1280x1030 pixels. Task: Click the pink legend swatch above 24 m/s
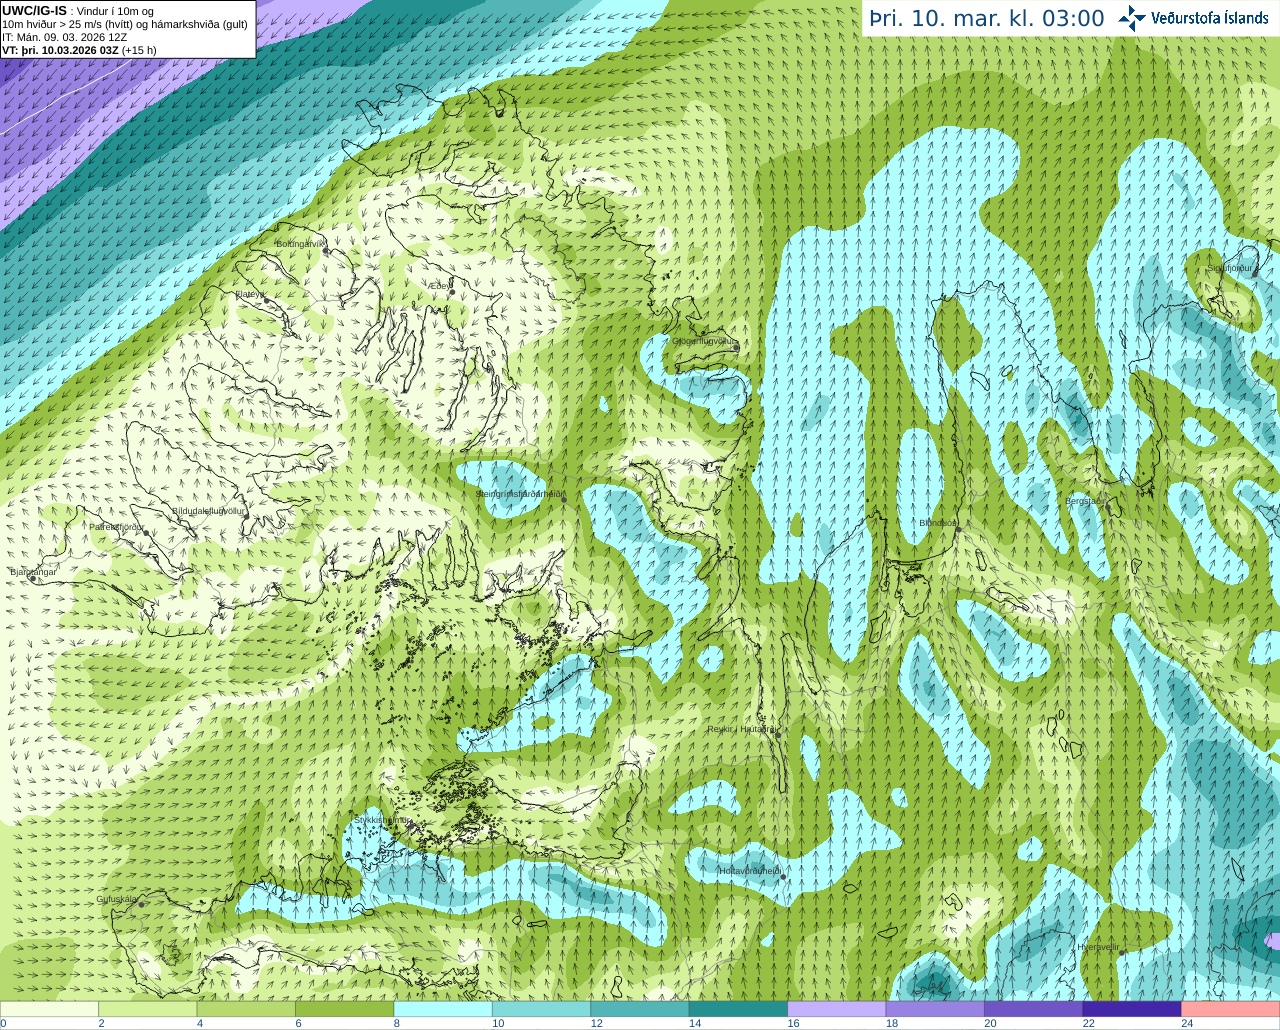coord(1231,1009)
